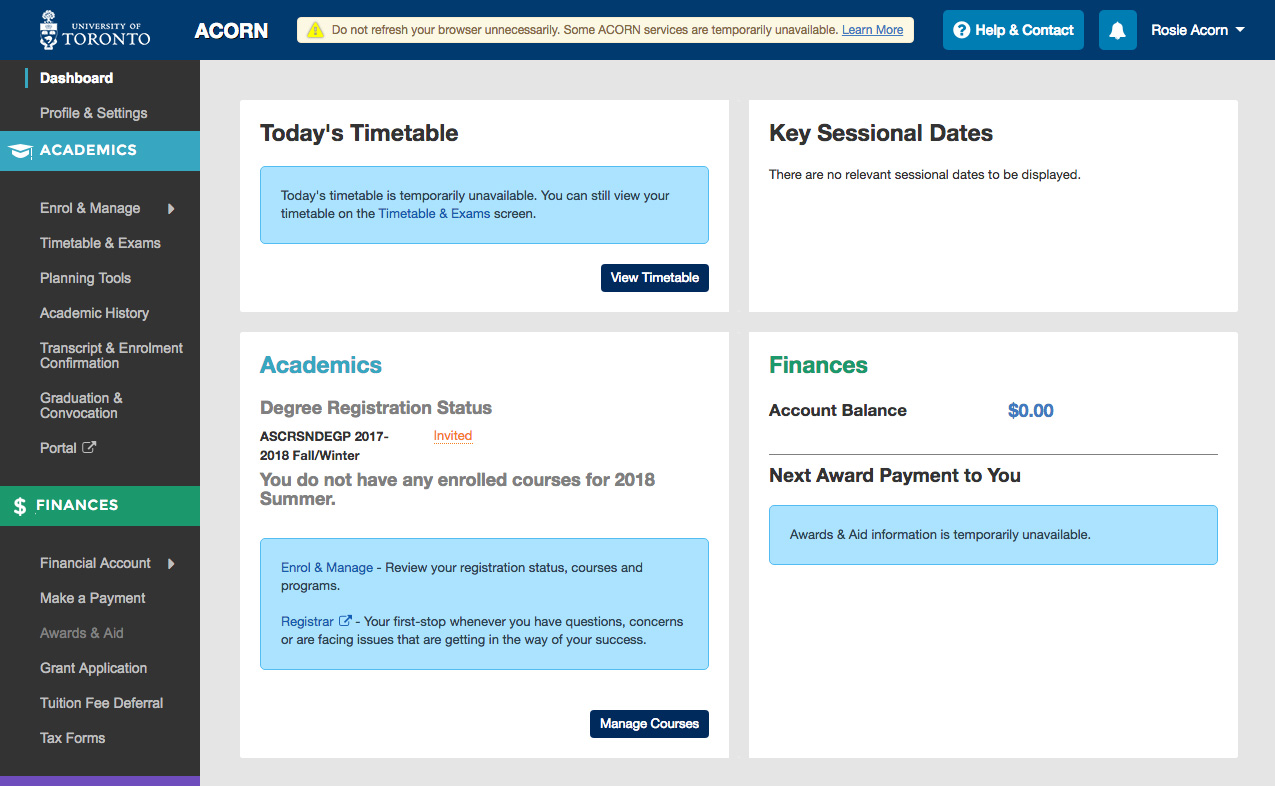Follow the Learn More link in banner
Screen dimensions: 1275x786
coord(872,30)
